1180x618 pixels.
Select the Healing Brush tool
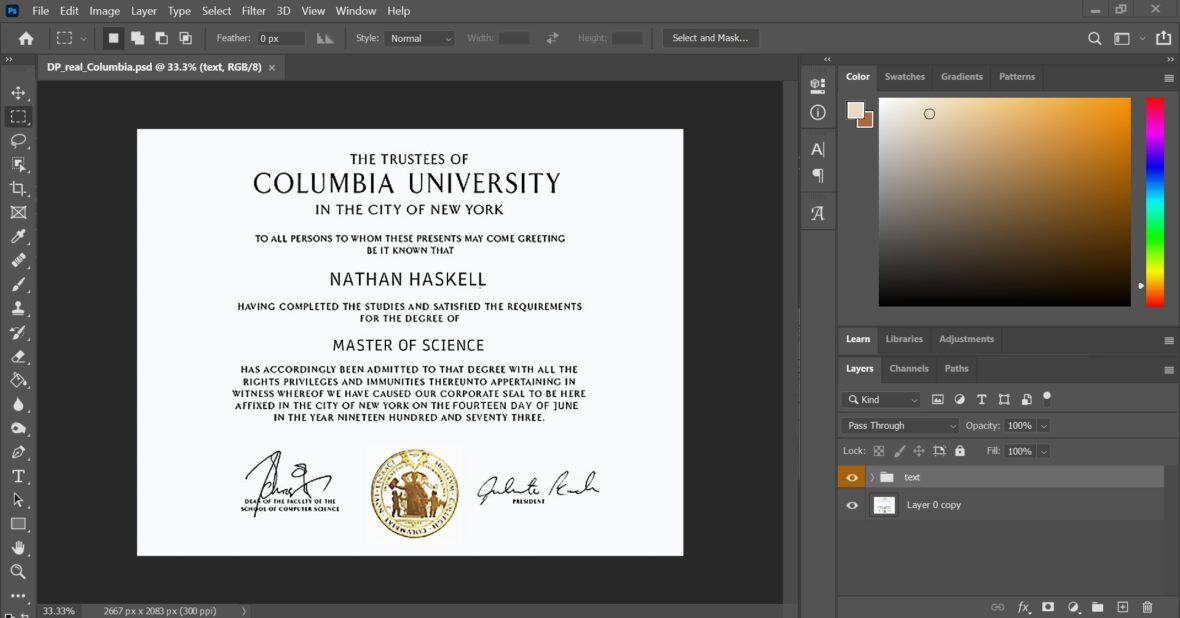[18, 260]
